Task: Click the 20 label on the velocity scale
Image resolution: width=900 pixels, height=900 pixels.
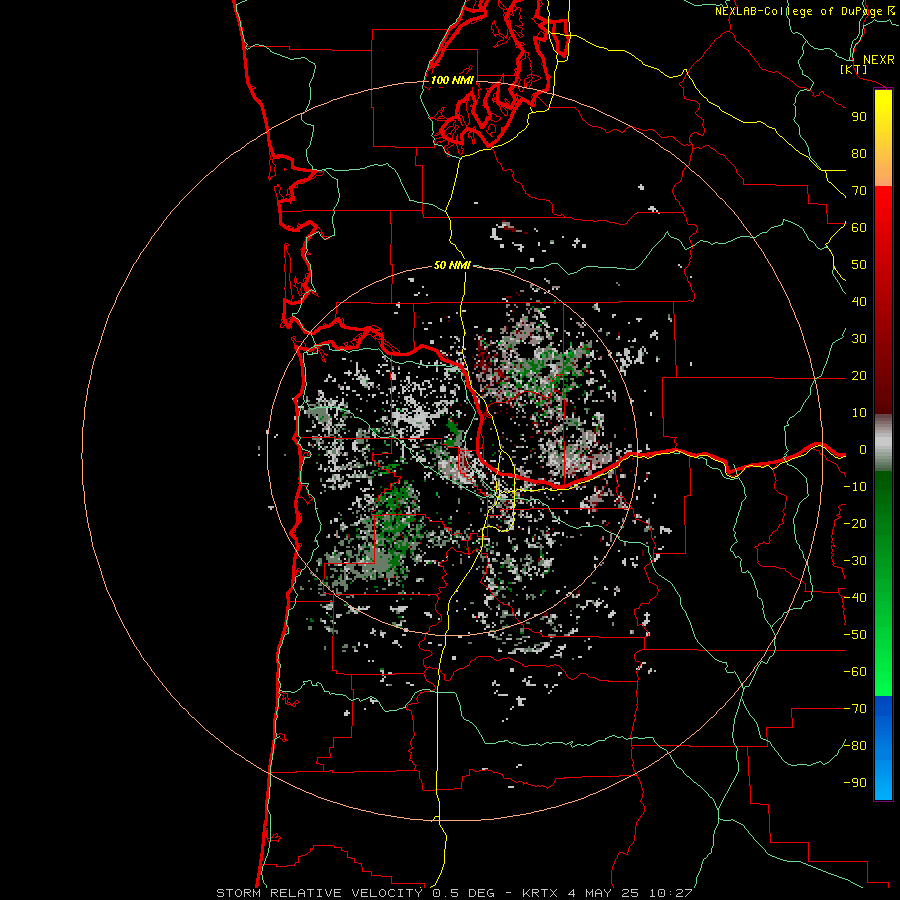Action: point(859,375)
